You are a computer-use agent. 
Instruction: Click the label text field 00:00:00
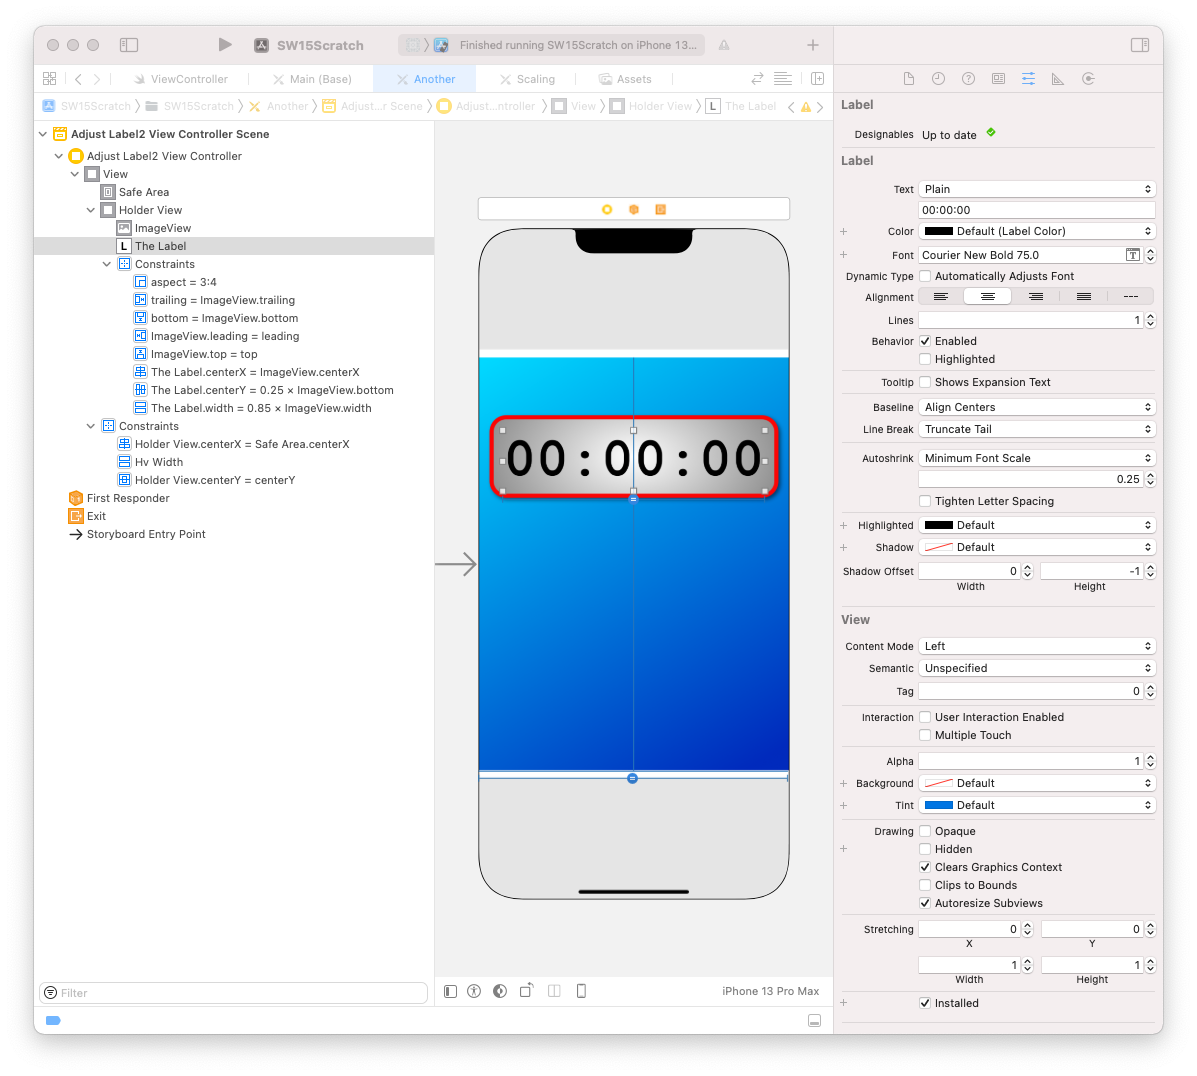1037,210
